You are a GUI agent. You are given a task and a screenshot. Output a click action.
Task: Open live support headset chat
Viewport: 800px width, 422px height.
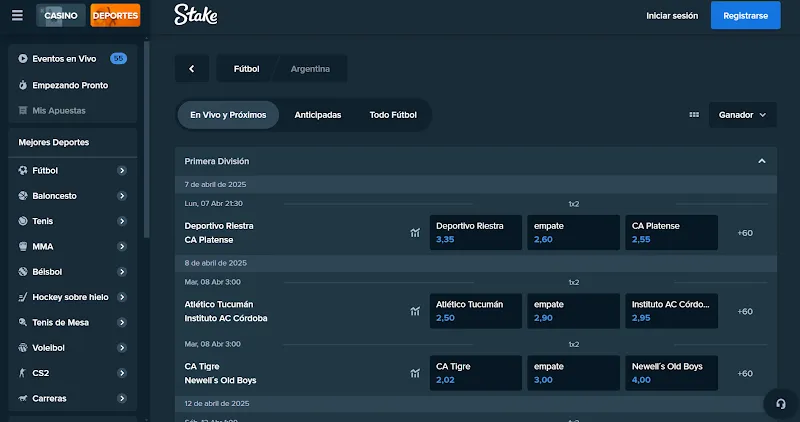coord(781,404)
